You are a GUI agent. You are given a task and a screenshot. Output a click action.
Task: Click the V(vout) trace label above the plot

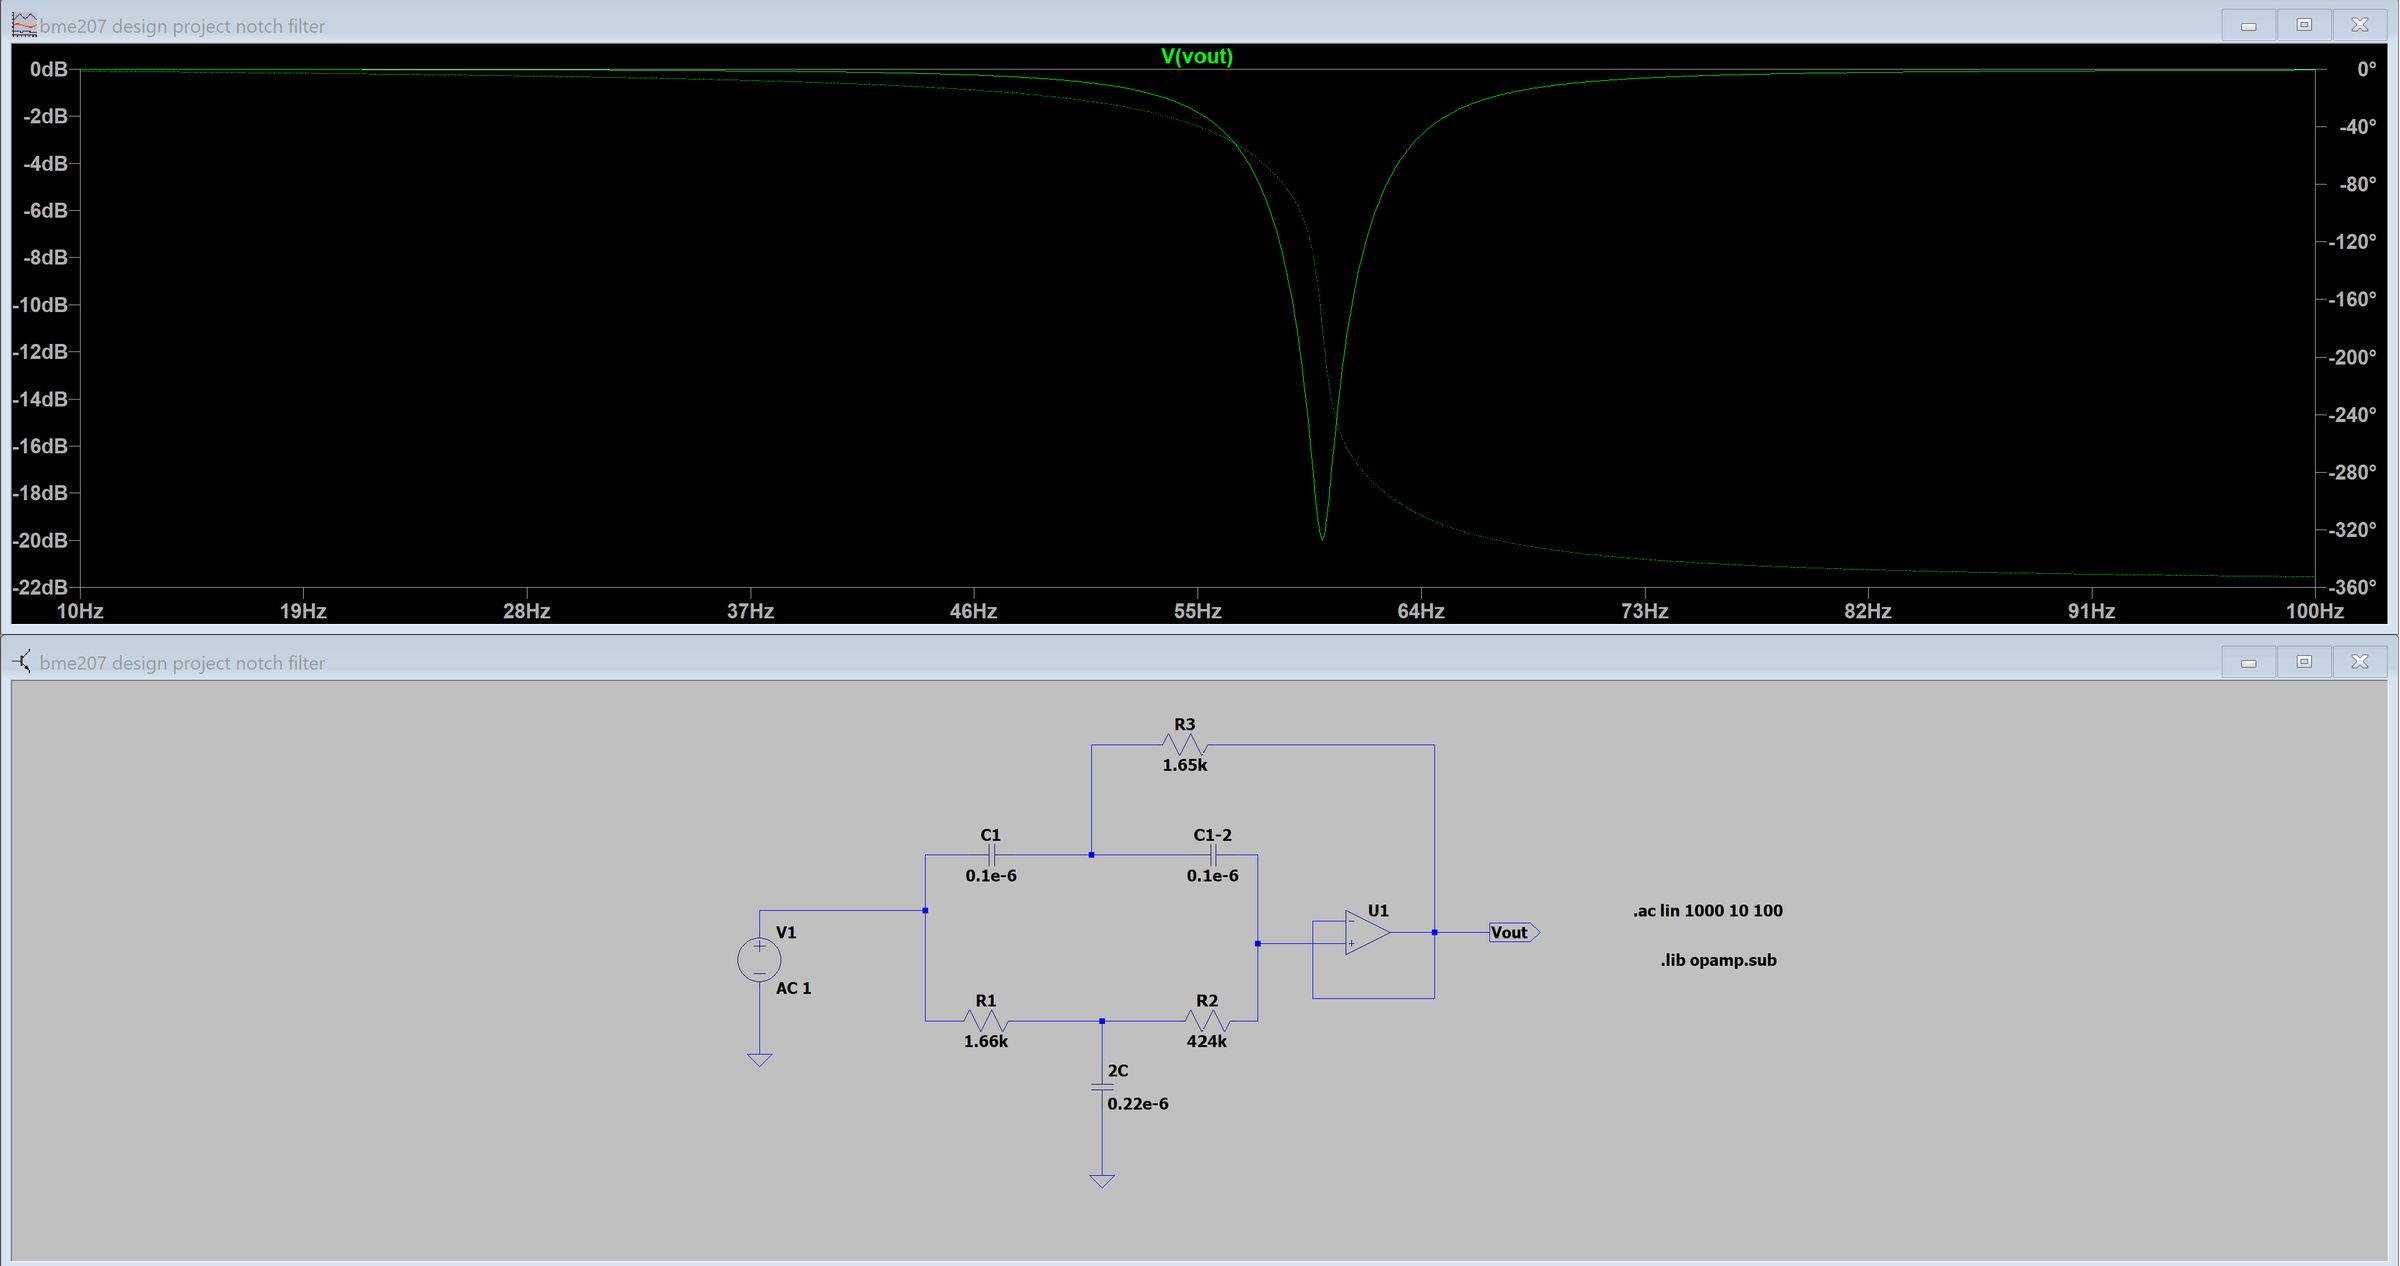(1197, 57)
